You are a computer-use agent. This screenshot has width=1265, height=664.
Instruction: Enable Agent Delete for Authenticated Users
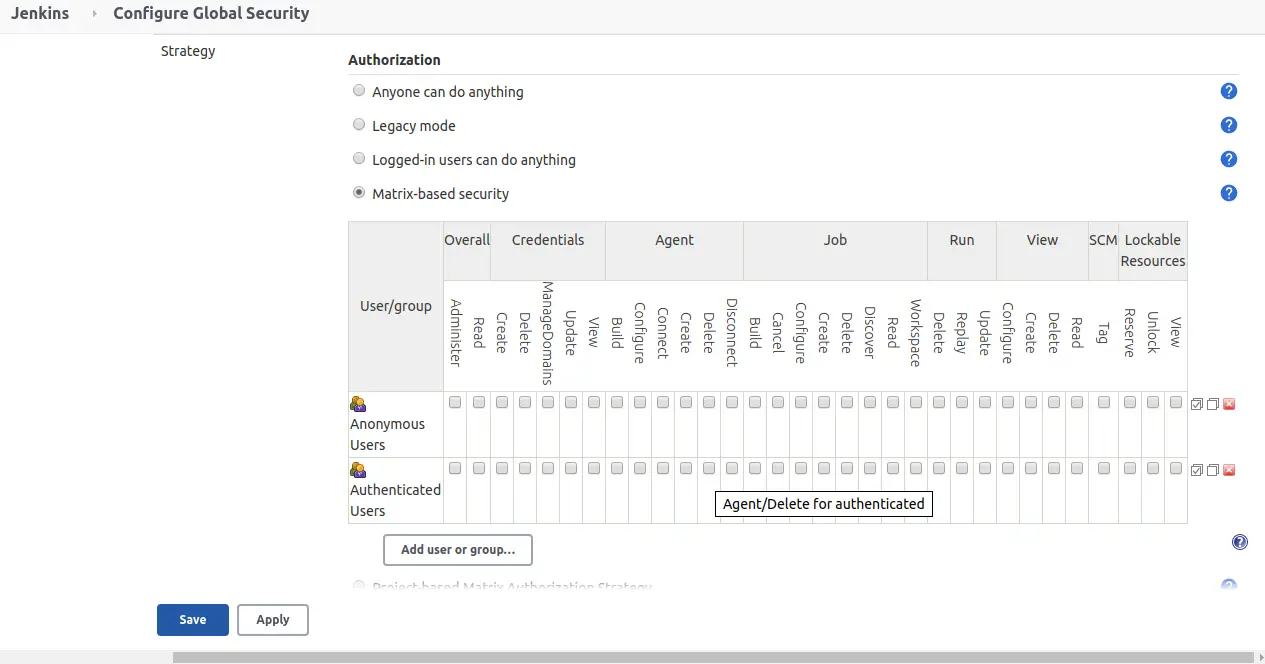click(x=709, y=468)
